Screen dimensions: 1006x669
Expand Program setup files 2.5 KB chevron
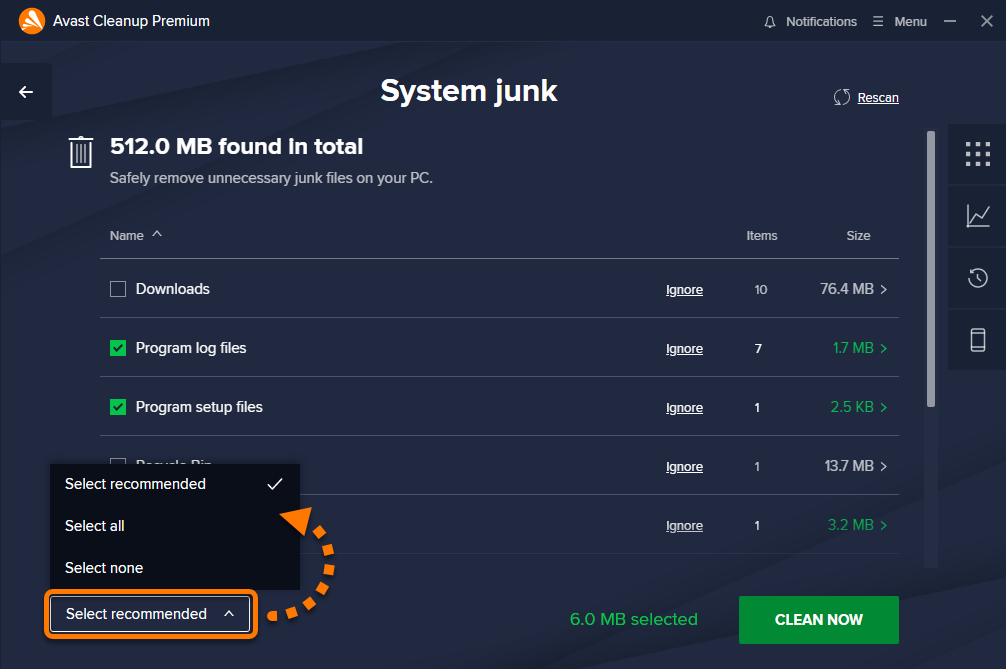pos(883,407)
